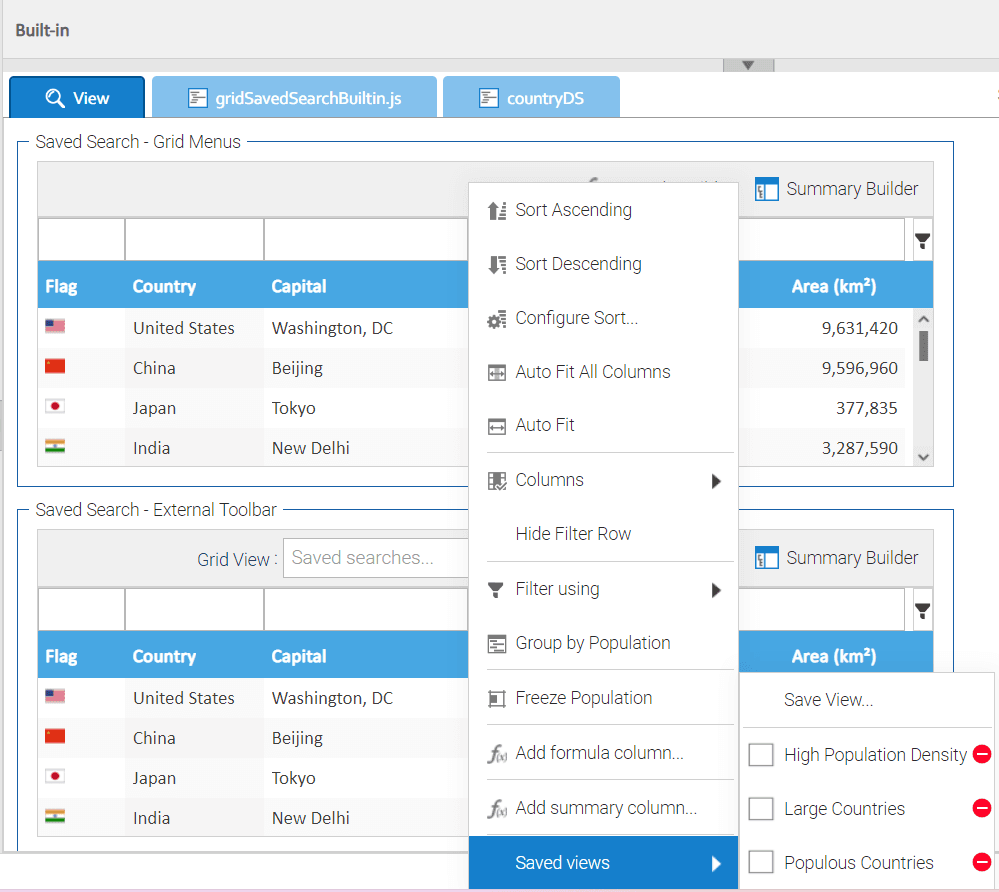This screenshot has width=999, height=892.
Task: Click the Country header in the Grid Menus grid
Action: pyautogui.click(x=194, y=286)
